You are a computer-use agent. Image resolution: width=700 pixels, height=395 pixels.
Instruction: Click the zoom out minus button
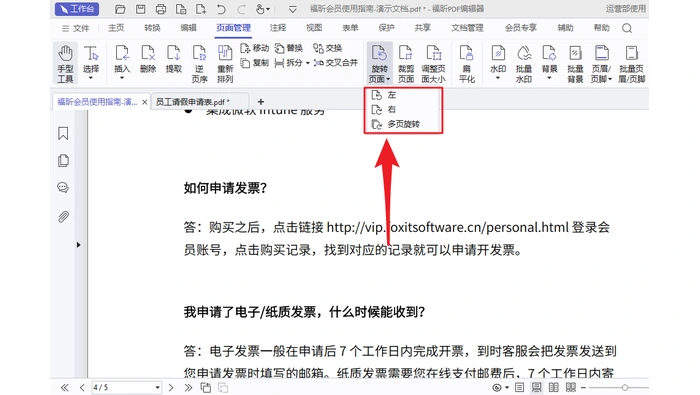pyautogui.click(x=583, y=387)
